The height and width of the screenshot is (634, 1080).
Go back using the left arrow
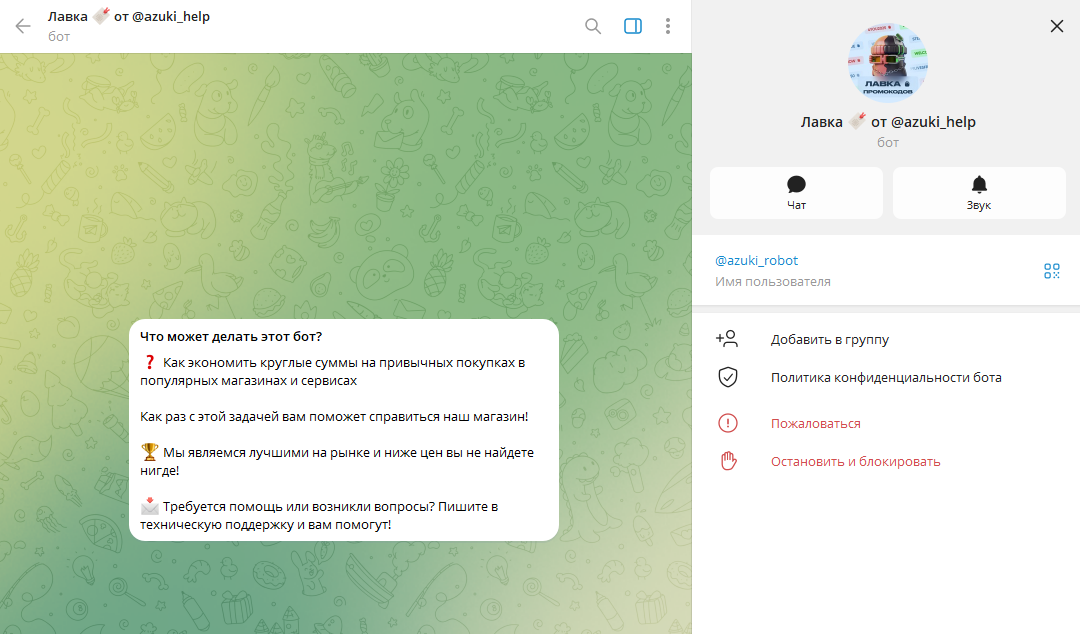click(x=23, y=26)
